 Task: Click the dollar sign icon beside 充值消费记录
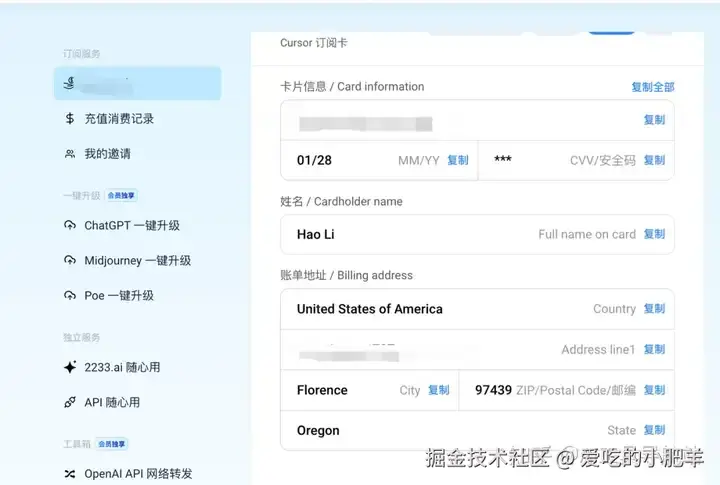tap(70, 118)
